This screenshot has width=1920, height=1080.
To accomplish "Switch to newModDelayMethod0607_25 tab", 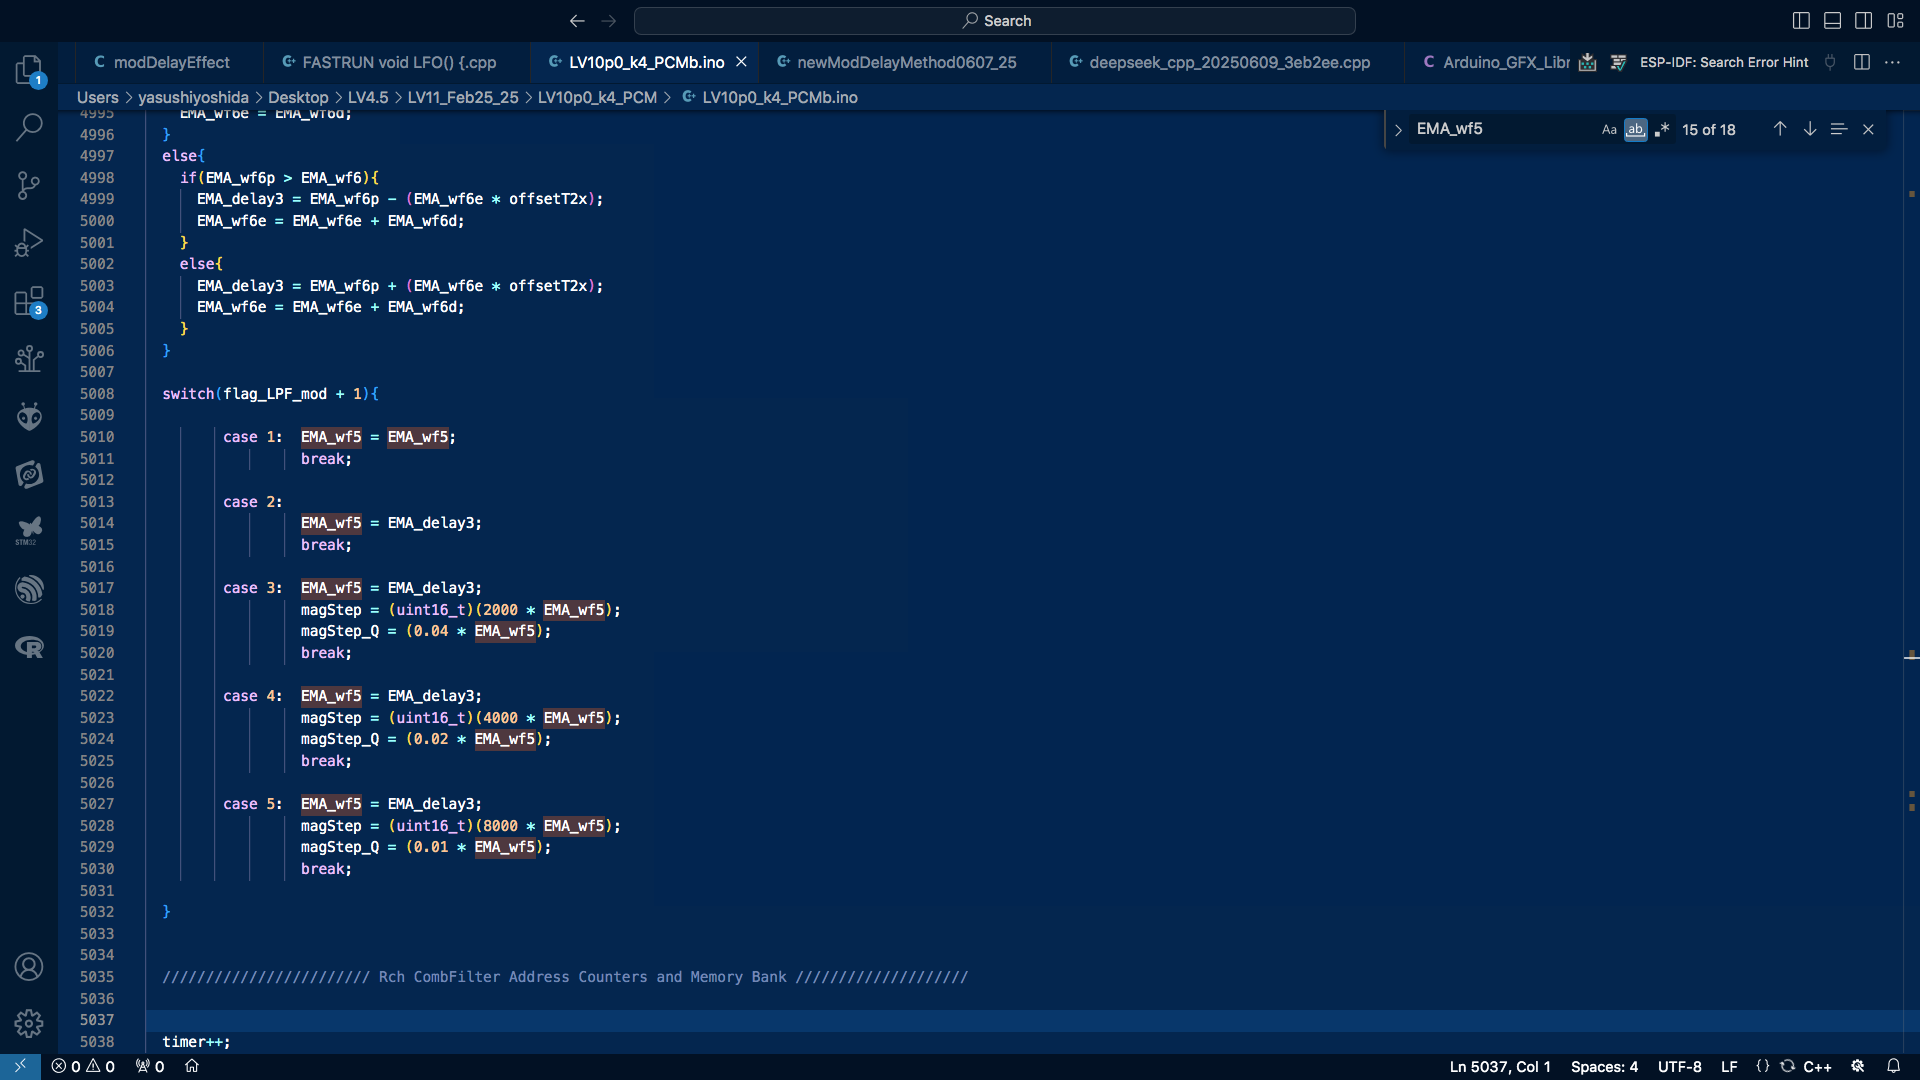I will pyautogui.click(x=906, y=62).
